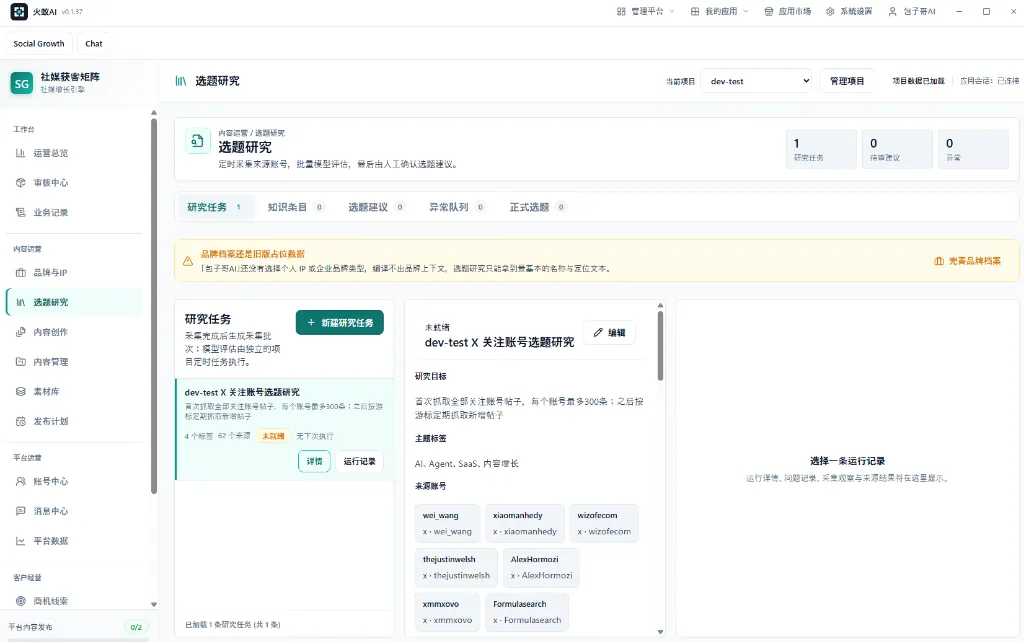Click the store icon beside 应用市场

click(769, 12)
